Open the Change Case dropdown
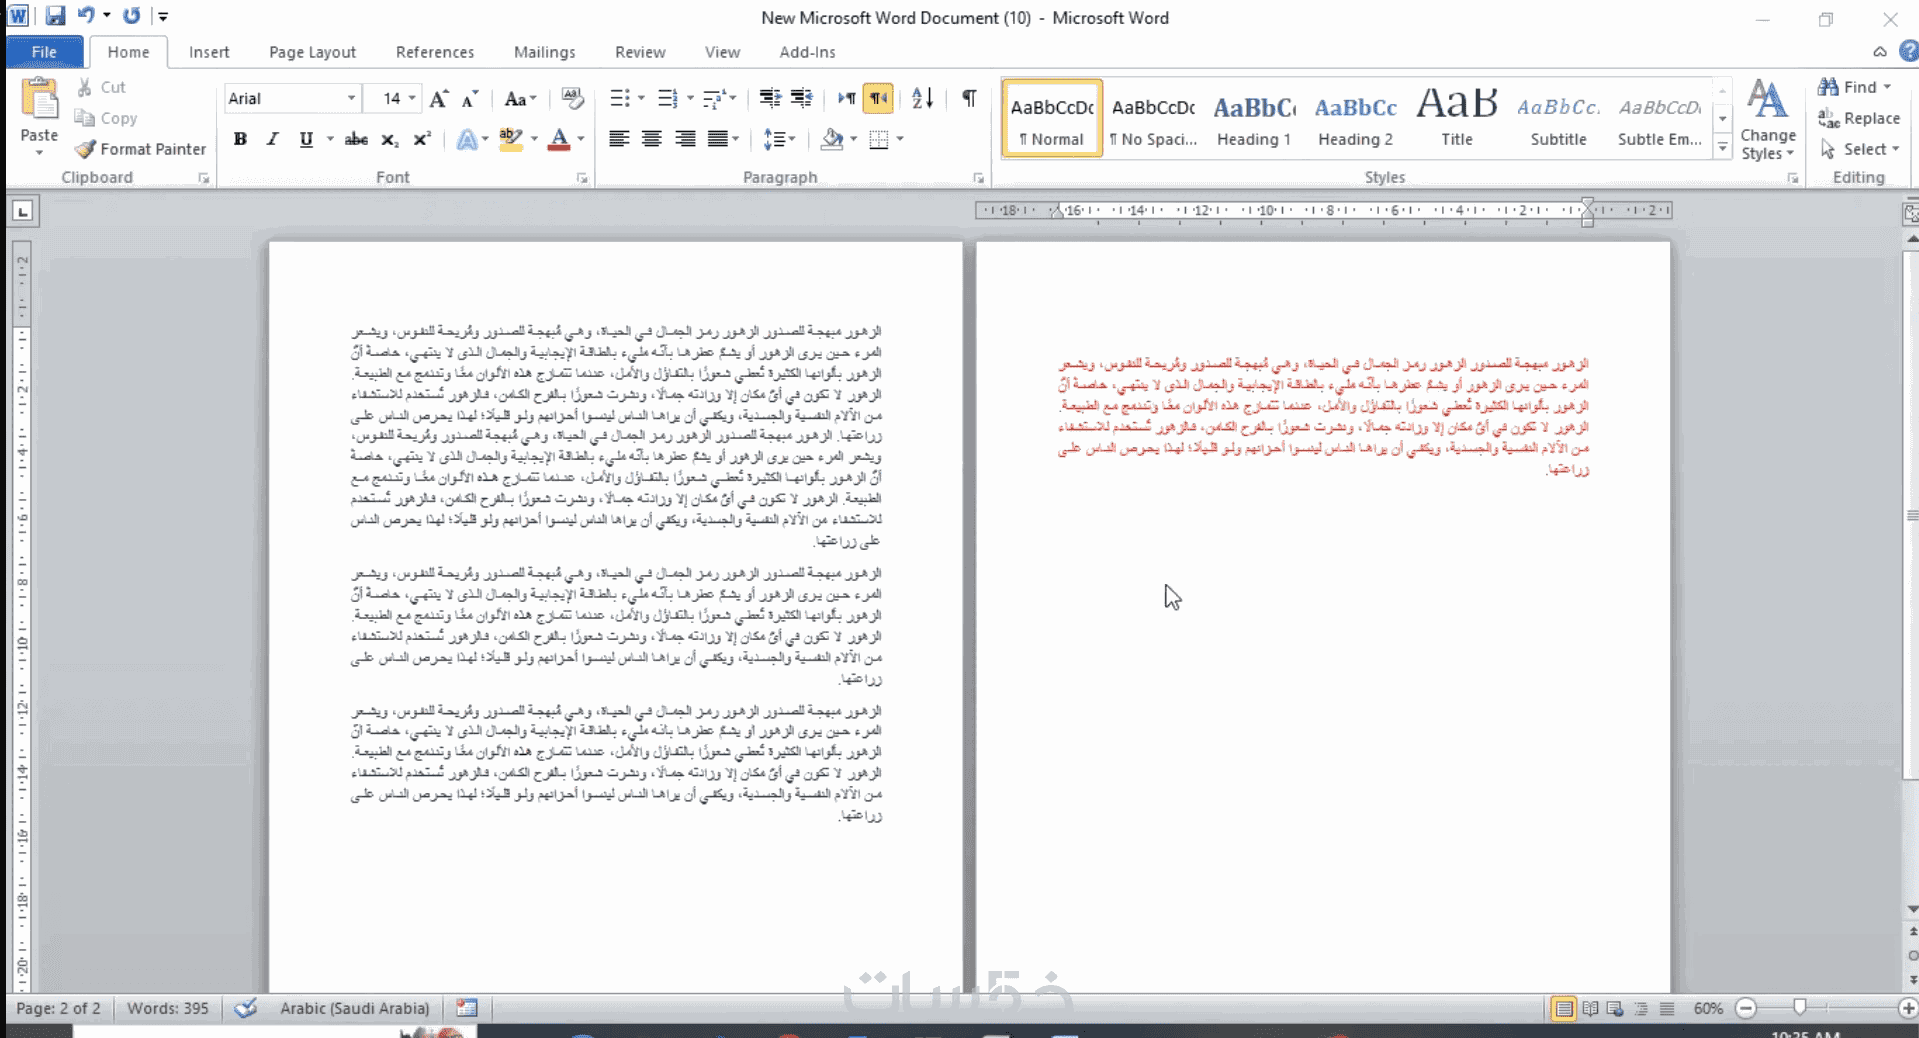 coord(520,98)
